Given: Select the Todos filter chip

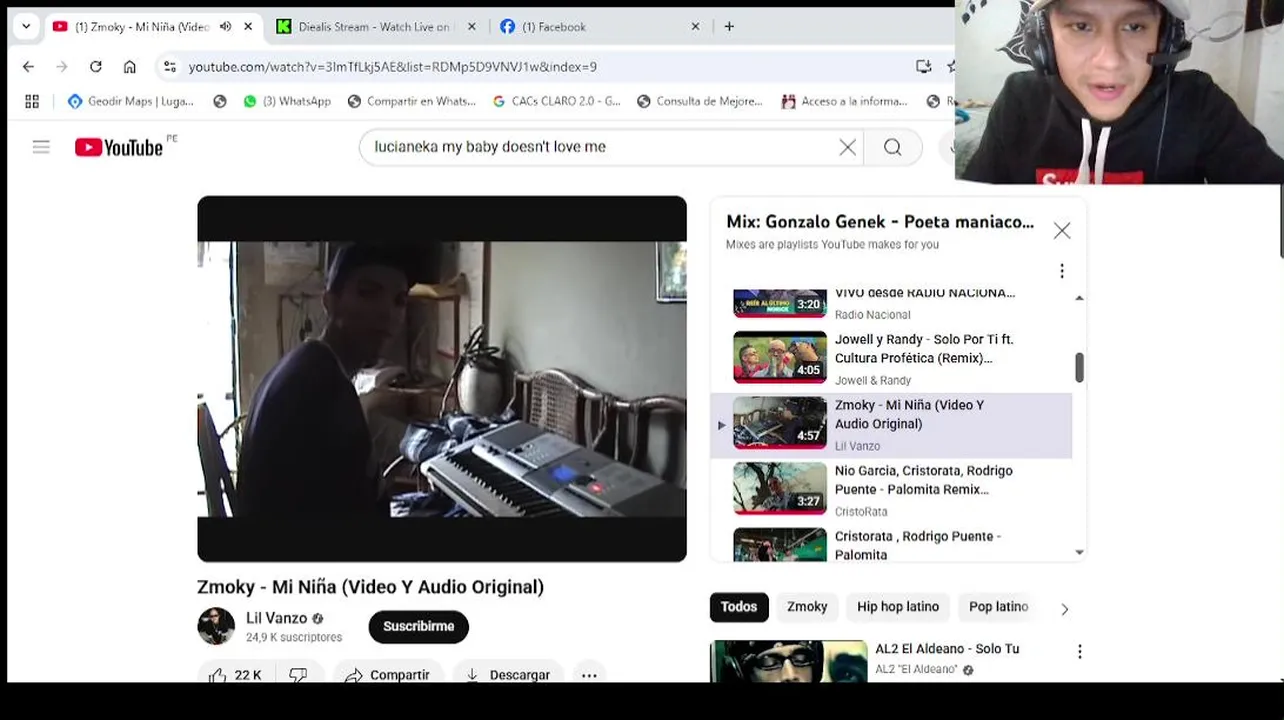Looking at the screenshot, I should (739, 607).
